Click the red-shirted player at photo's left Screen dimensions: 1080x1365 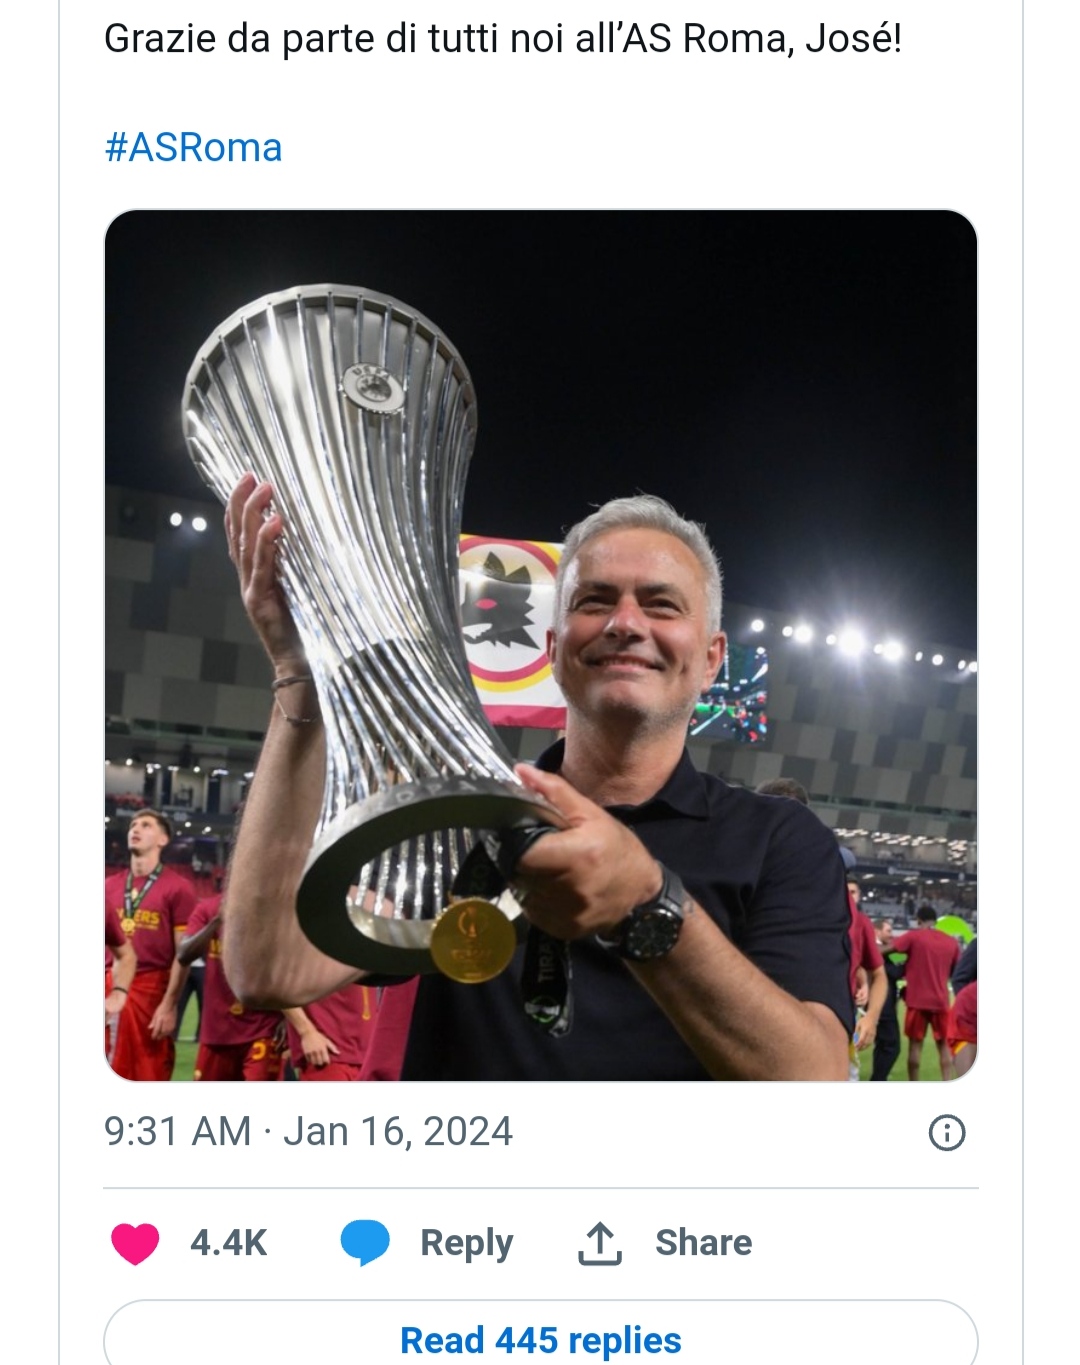click(145, 940)
